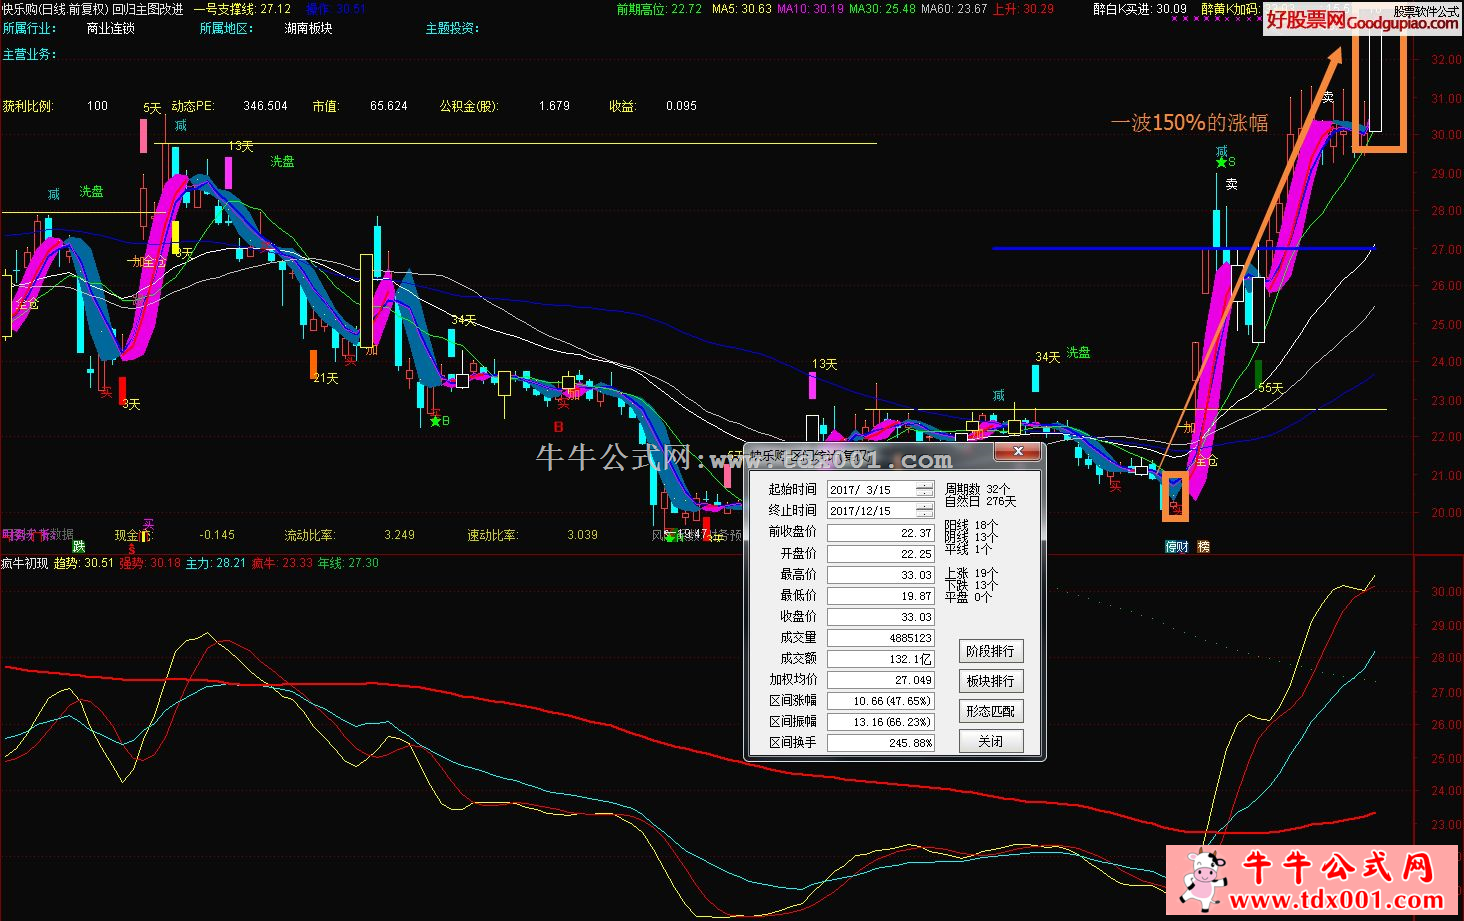Click the 关闭 button

[990, 741]
